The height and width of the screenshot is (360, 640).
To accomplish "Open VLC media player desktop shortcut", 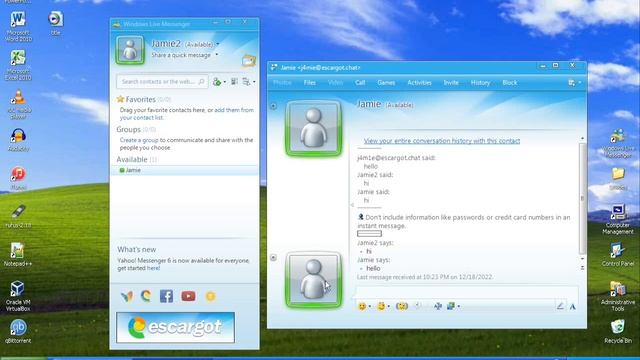I will point(18,104).
